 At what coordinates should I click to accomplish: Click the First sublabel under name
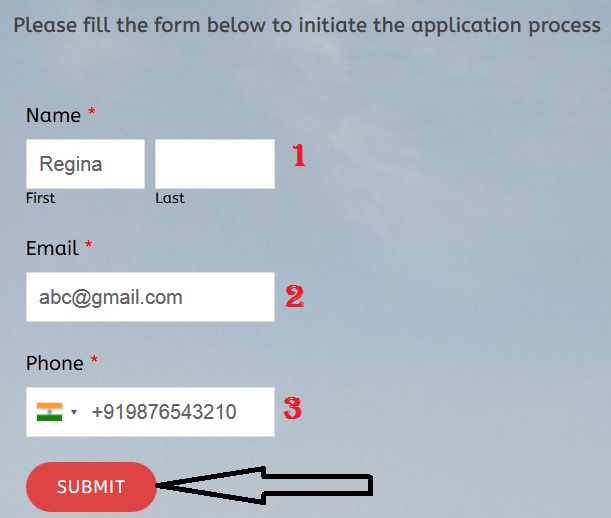click(x=41, y=198)
